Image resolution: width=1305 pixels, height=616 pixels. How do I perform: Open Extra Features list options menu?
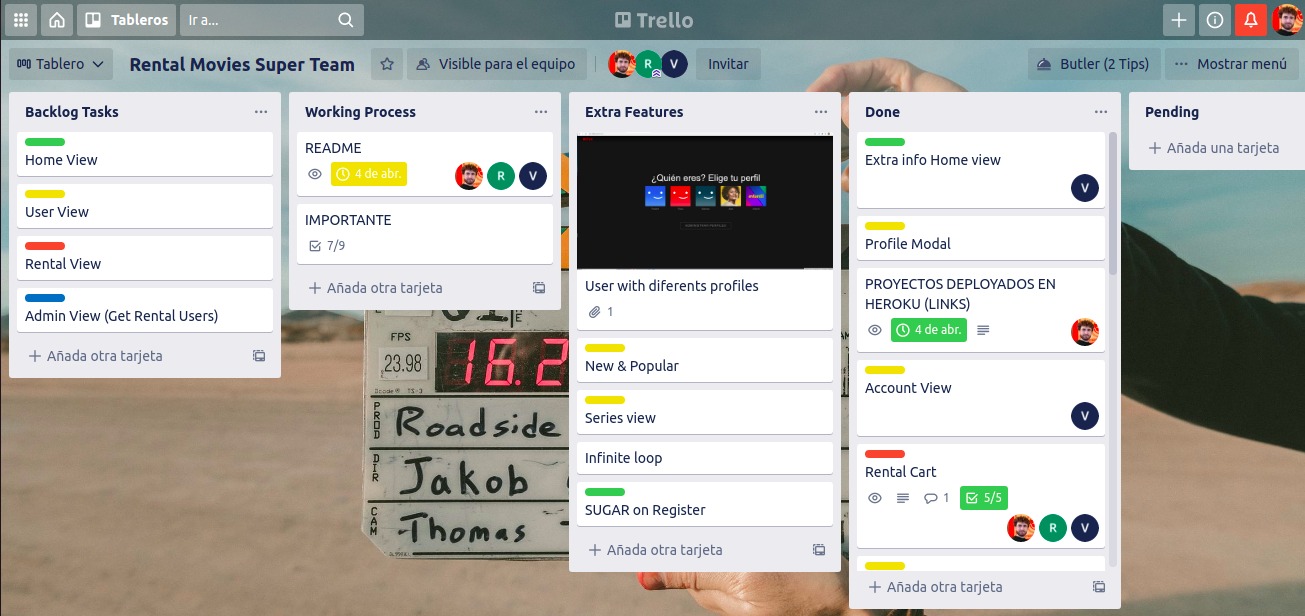821,112
